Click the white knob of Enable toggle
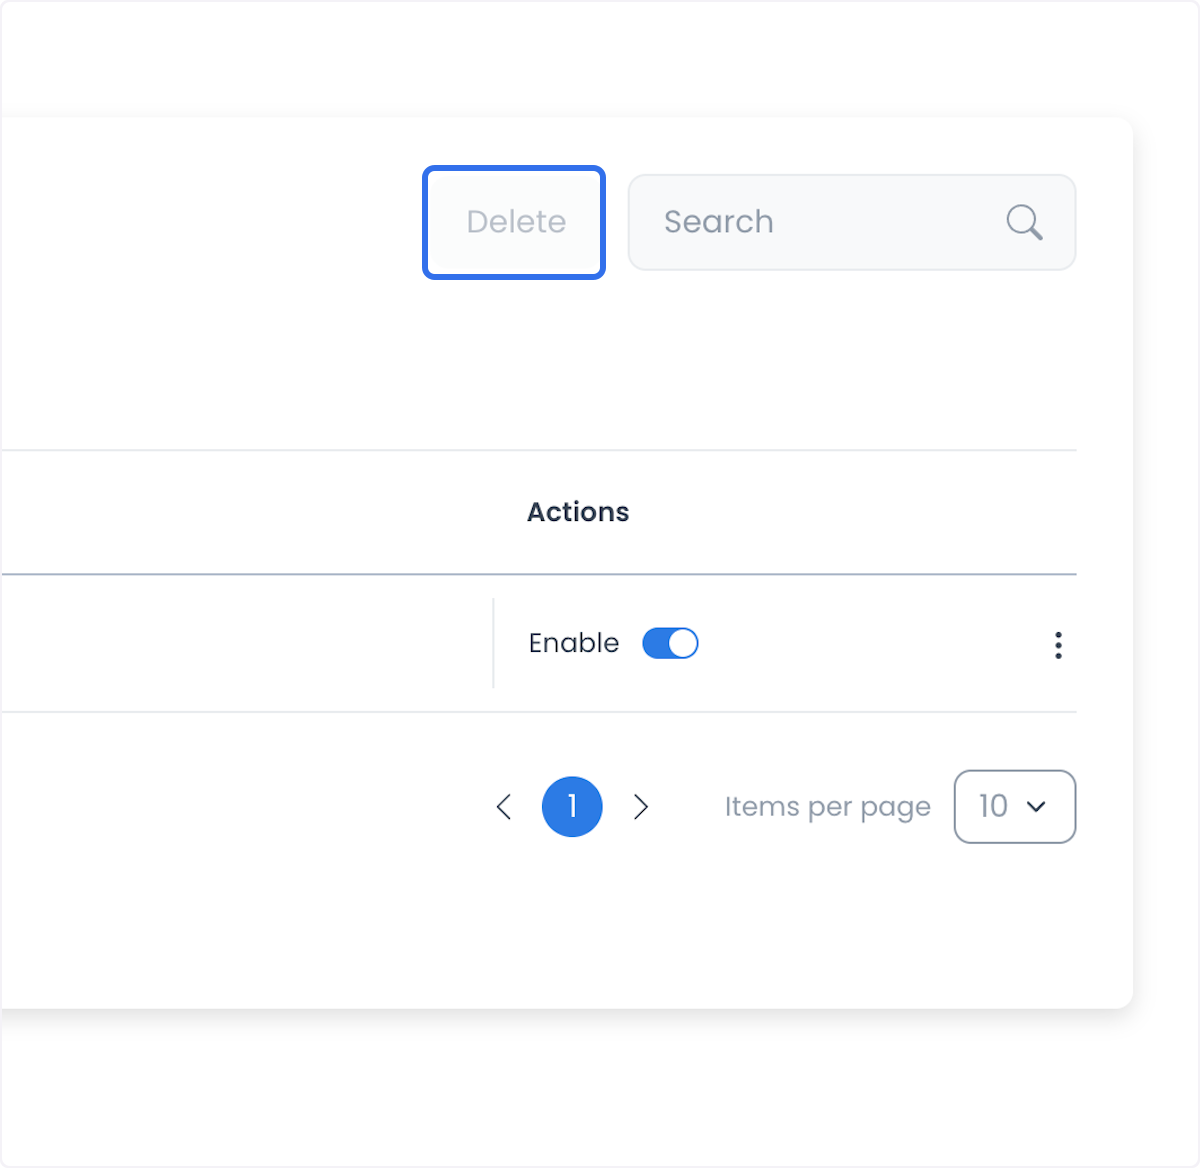1200x1168 pixels. click(x=683, y=643)
